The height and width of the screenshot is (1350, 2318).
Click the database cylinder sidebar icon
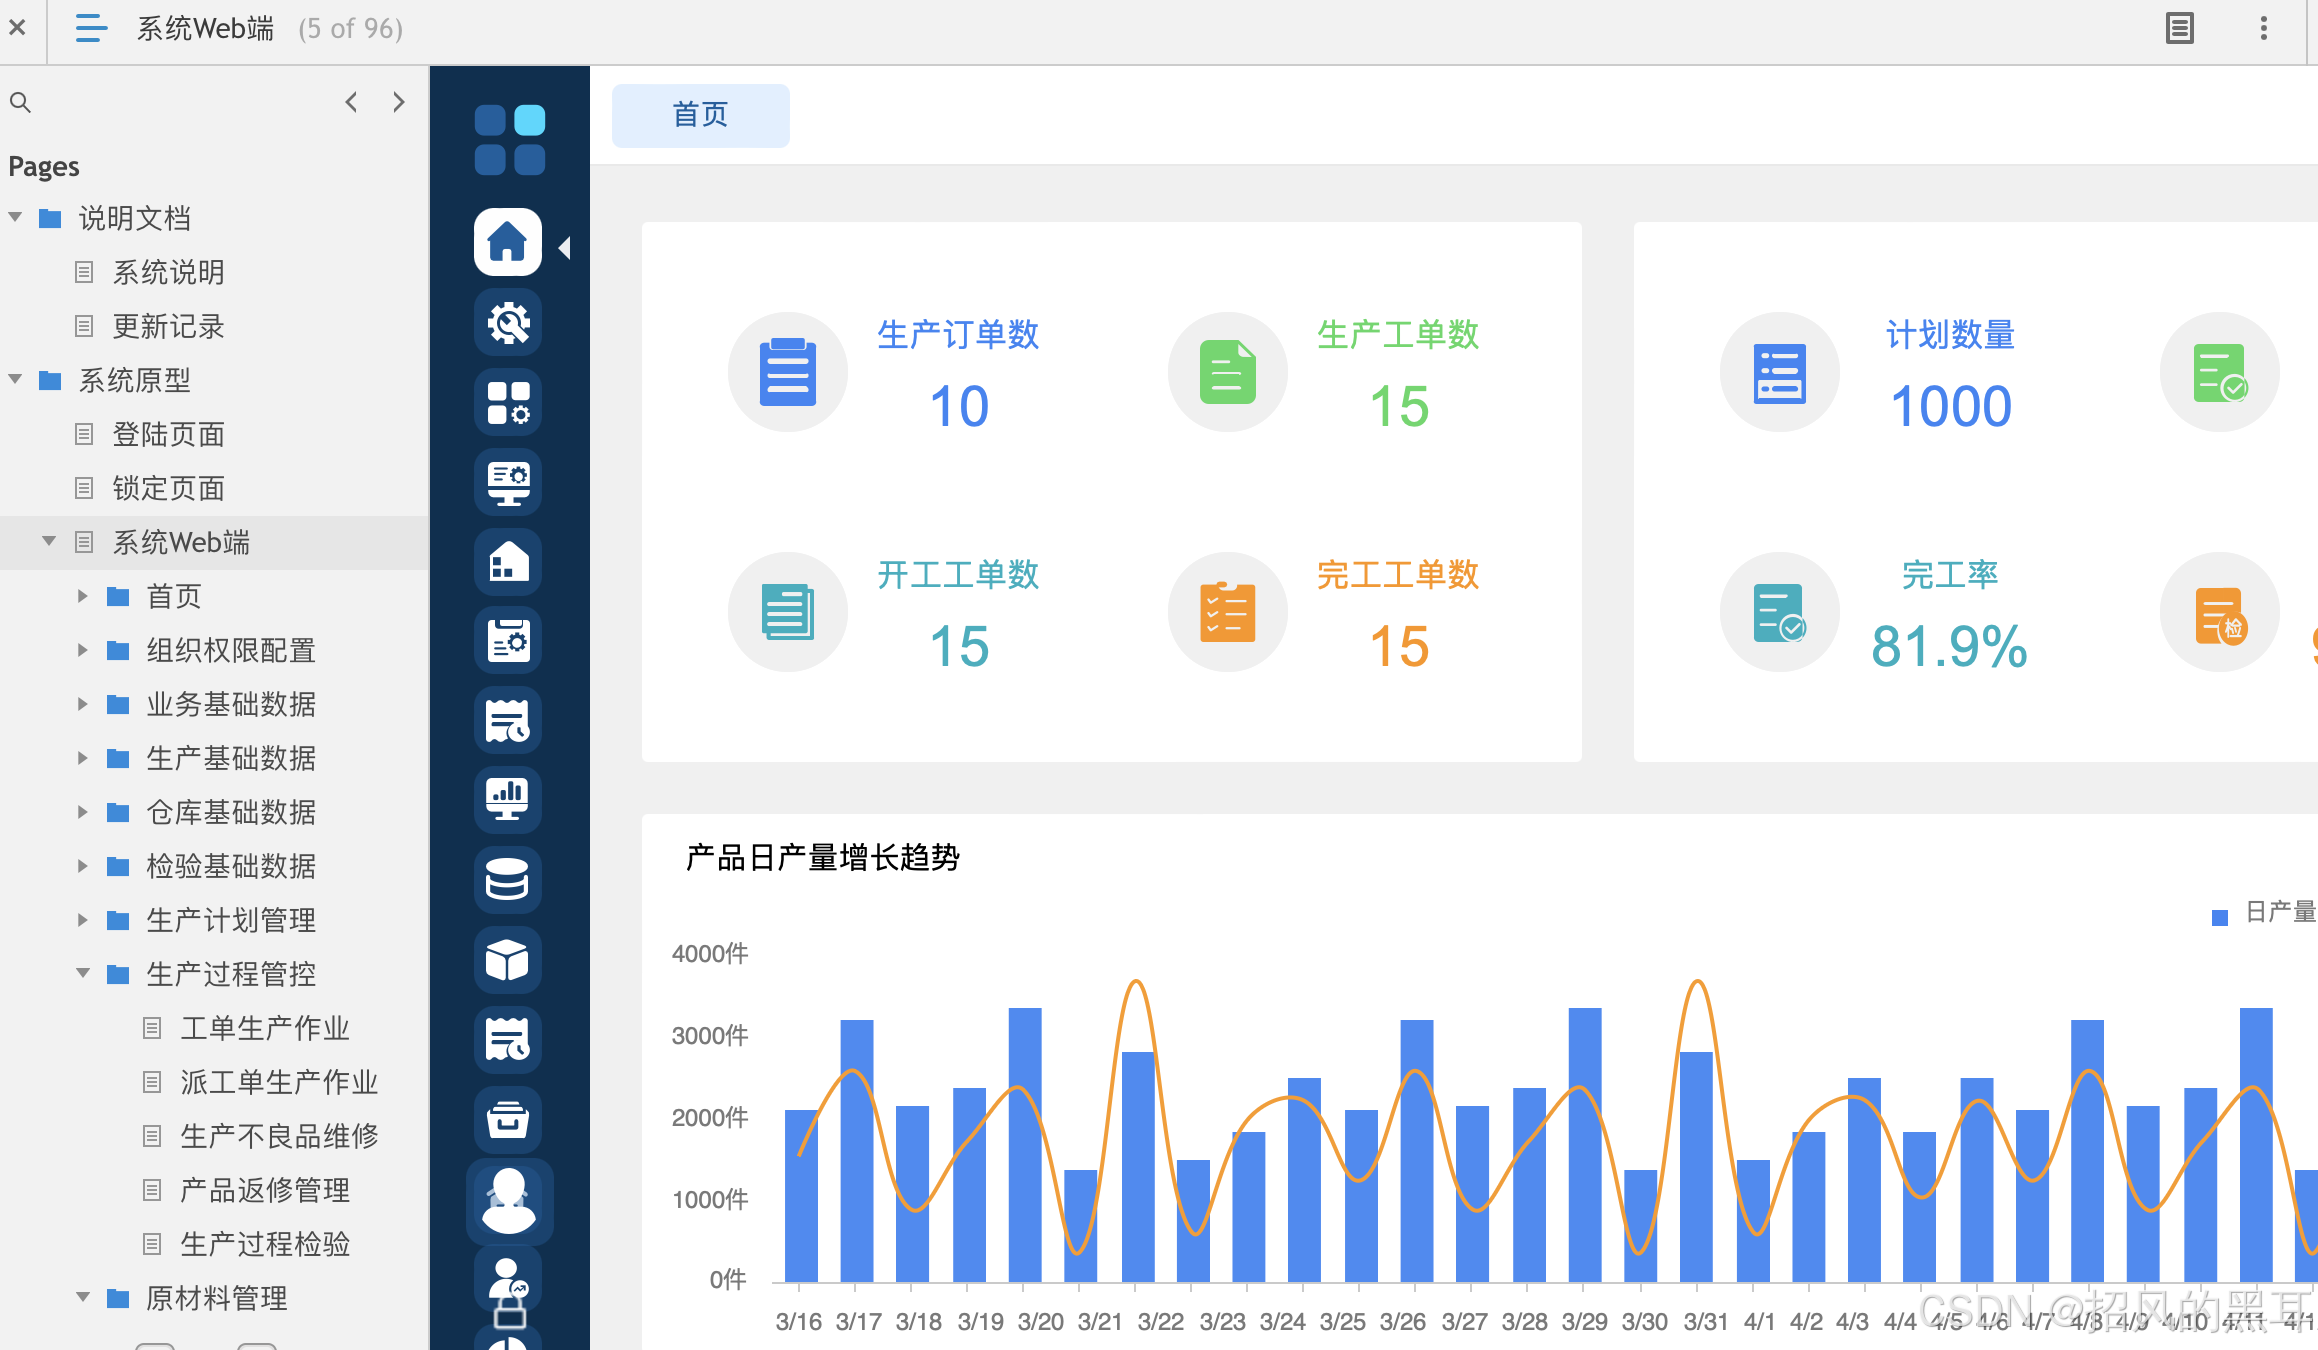click(x=508, y=880)
